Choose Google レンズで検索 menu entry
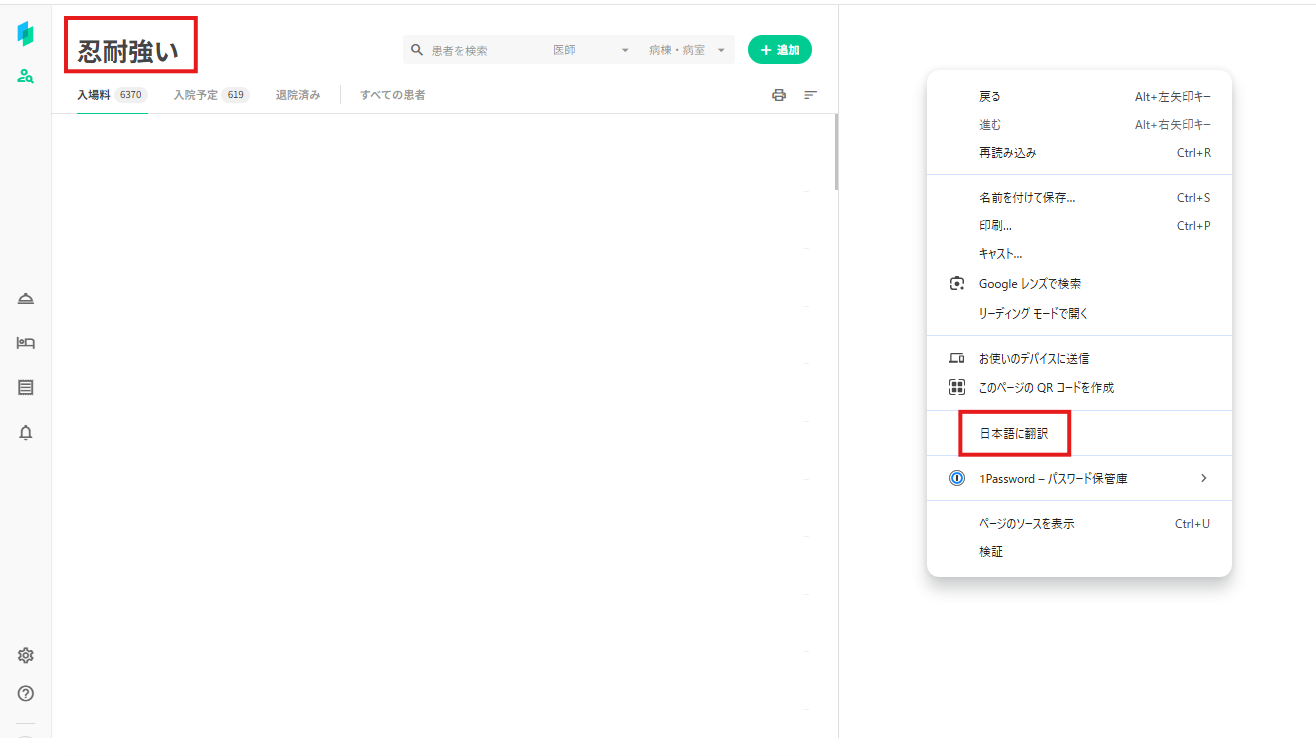Image resolution: width=1316 pixels, height=756 pixels. [x=1079, y=284]
